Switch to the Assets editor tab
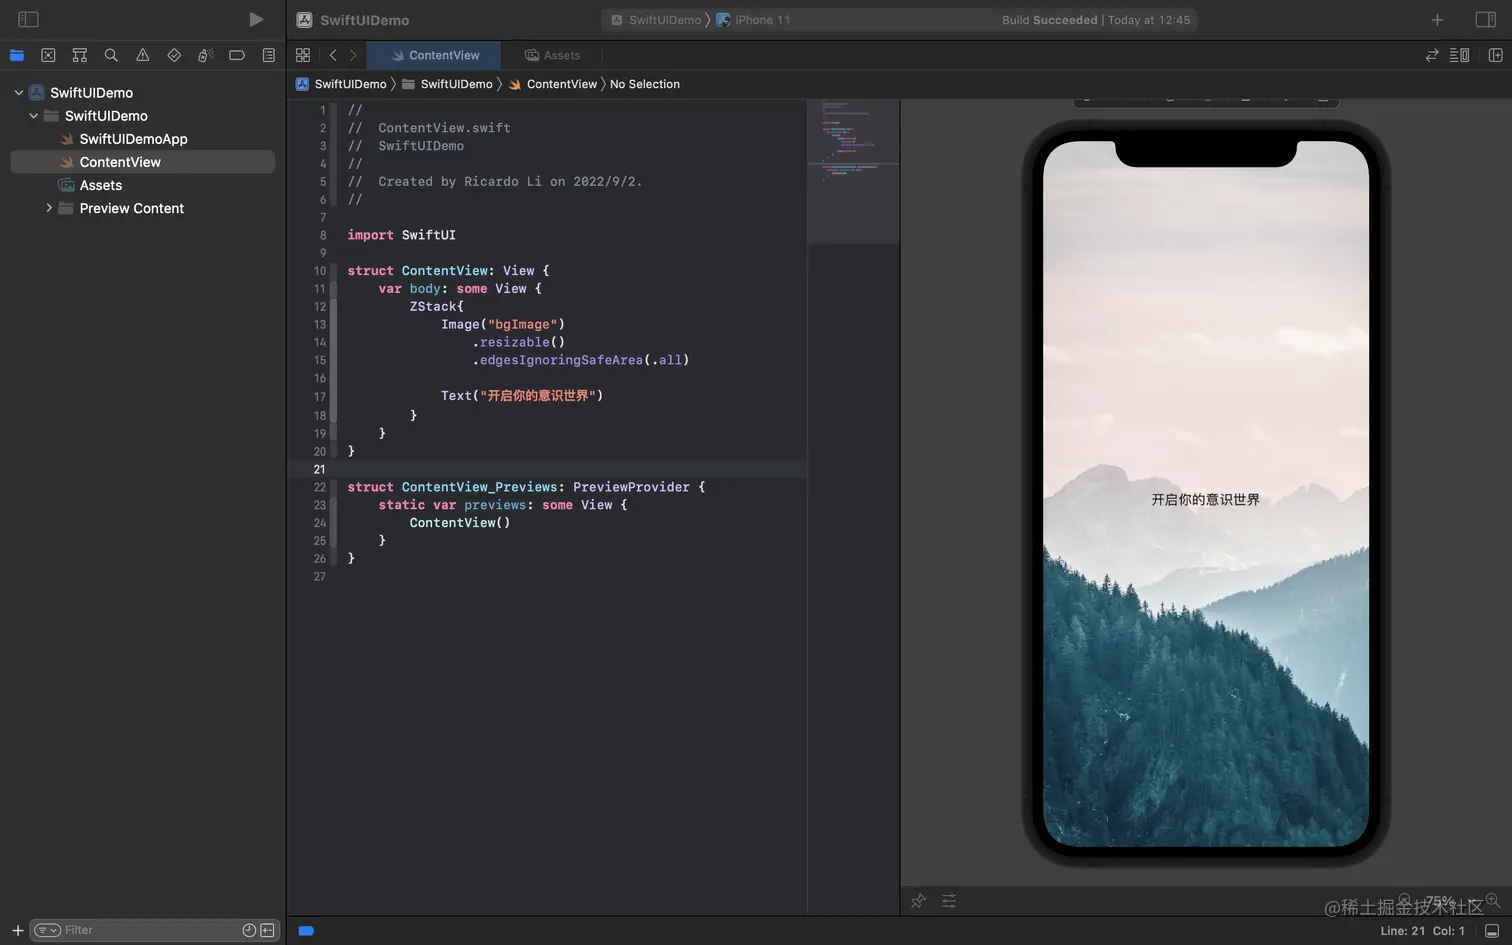1512x945 pixels. (x=552, y=55)
